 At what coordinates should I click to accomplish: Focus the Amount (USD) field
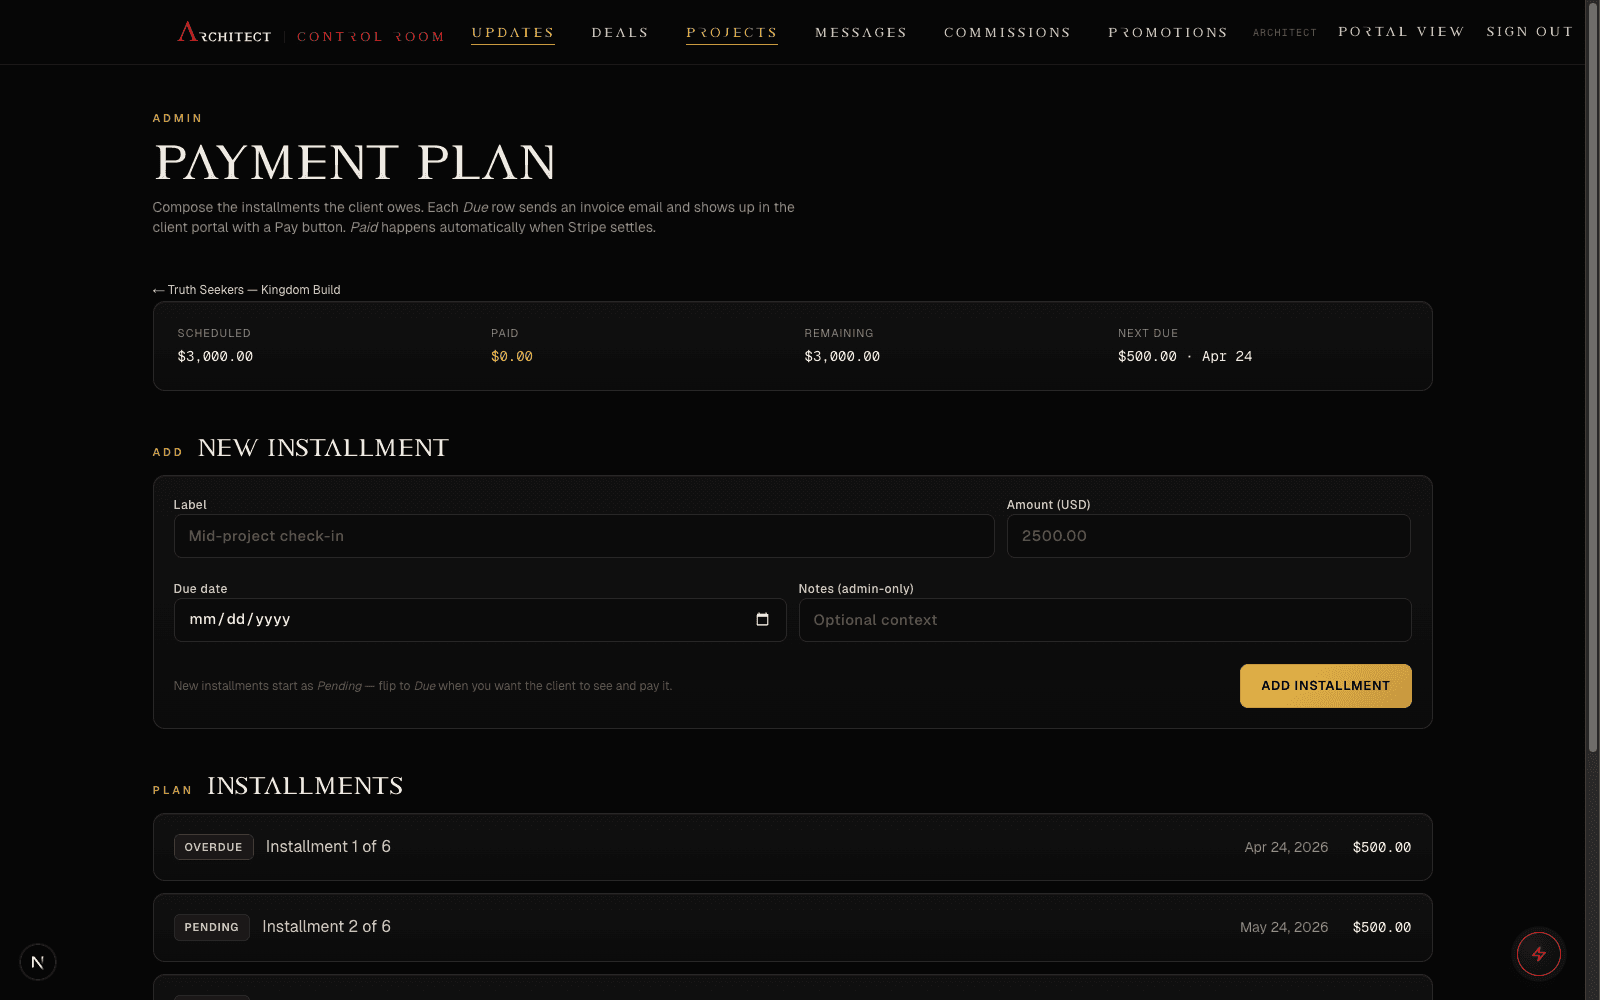[x=1209, y=536]
